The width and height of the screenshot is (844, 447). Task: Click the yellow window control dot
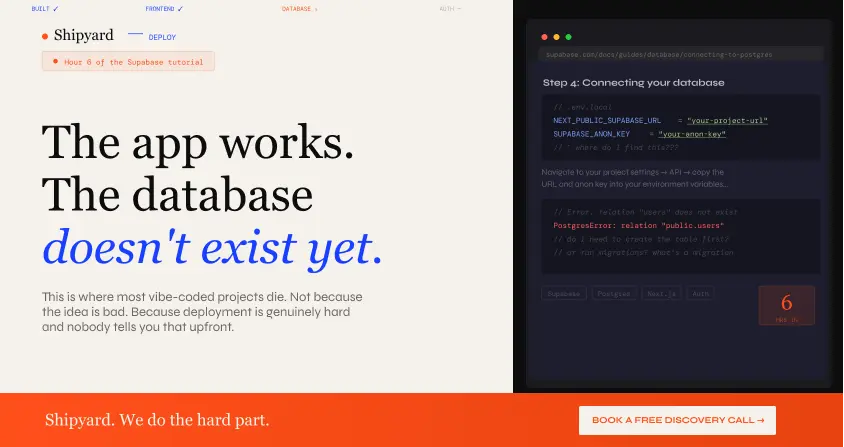[x=556, y=37]
